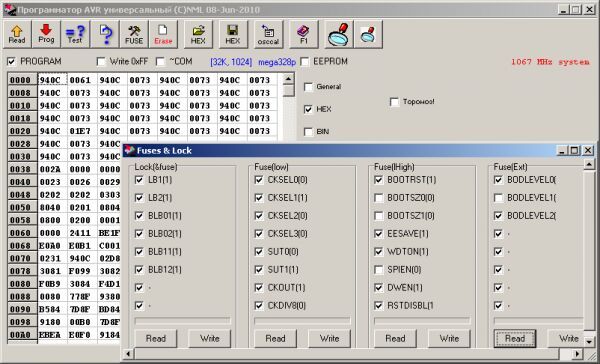The image size is (600, 364).
Task: Click the blue question-mark toolbar icon
Action: 105,34
